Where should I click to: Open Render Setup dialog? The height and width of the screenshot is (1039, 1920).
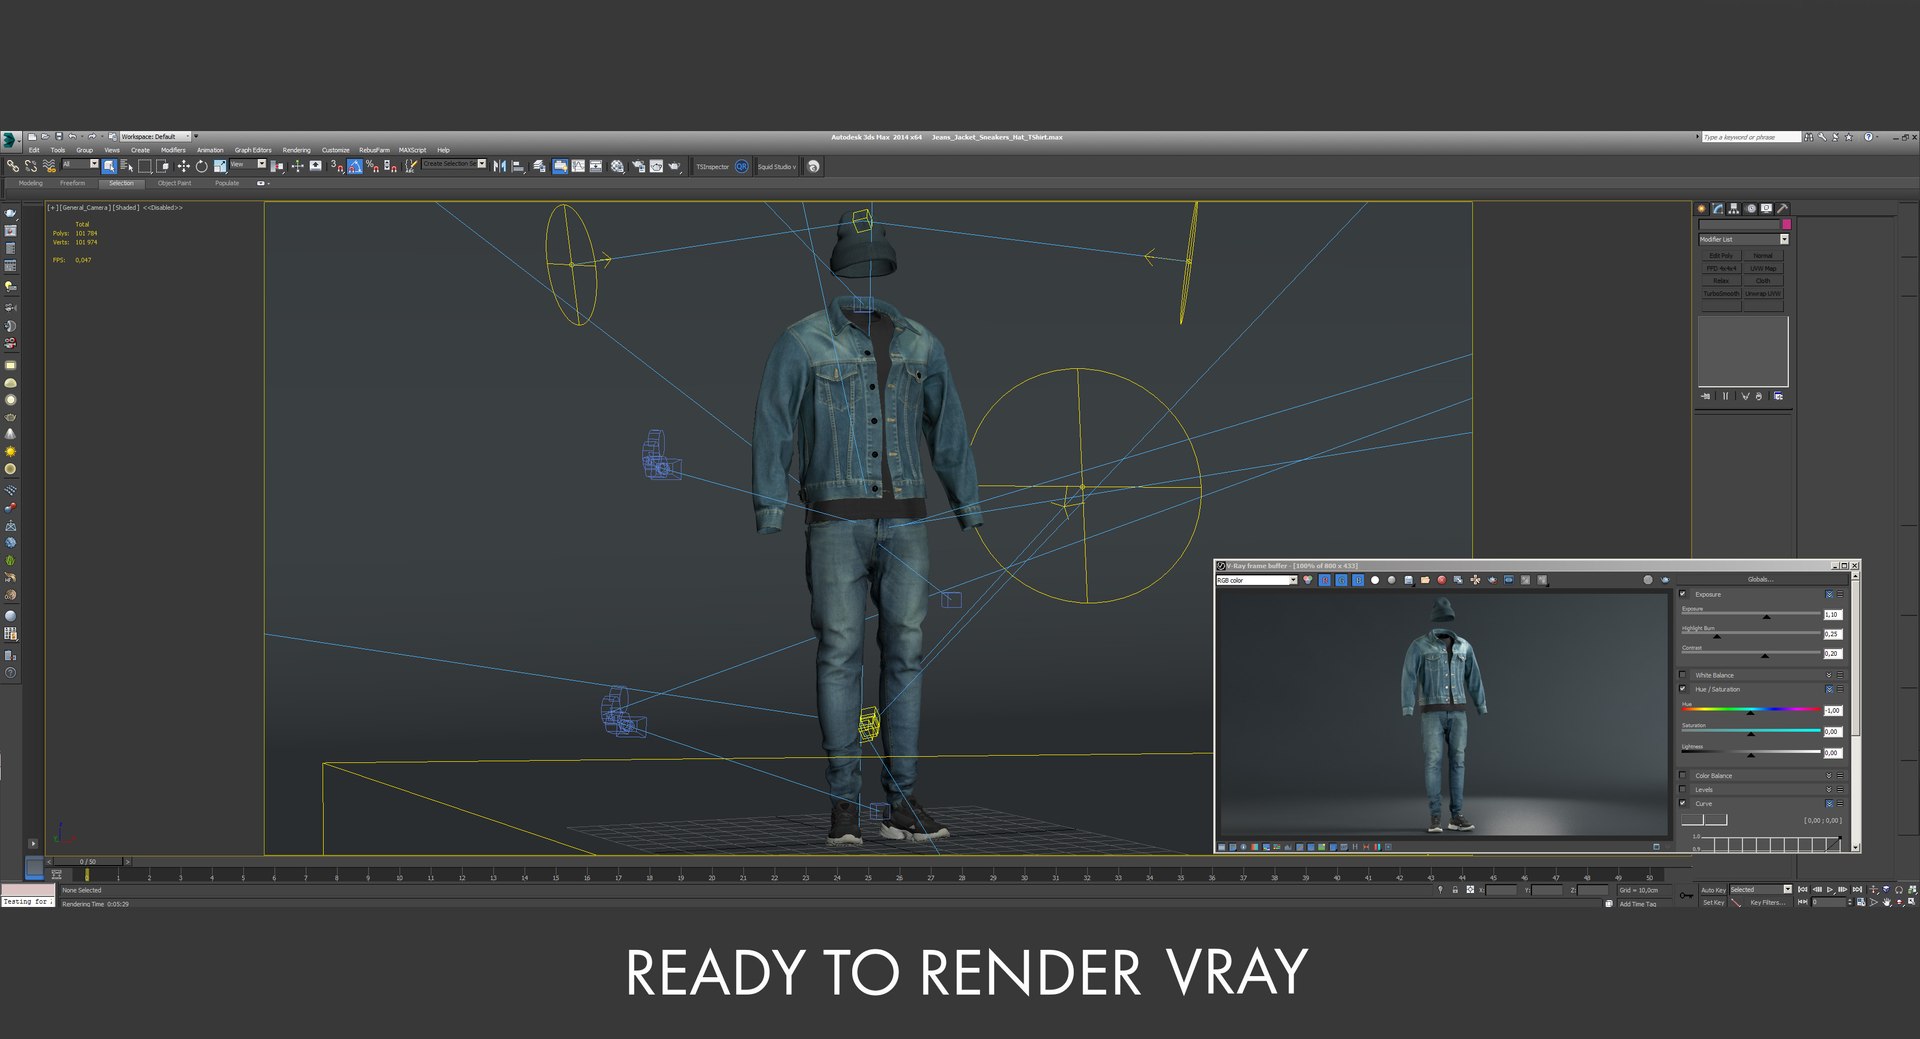[637, 166]
